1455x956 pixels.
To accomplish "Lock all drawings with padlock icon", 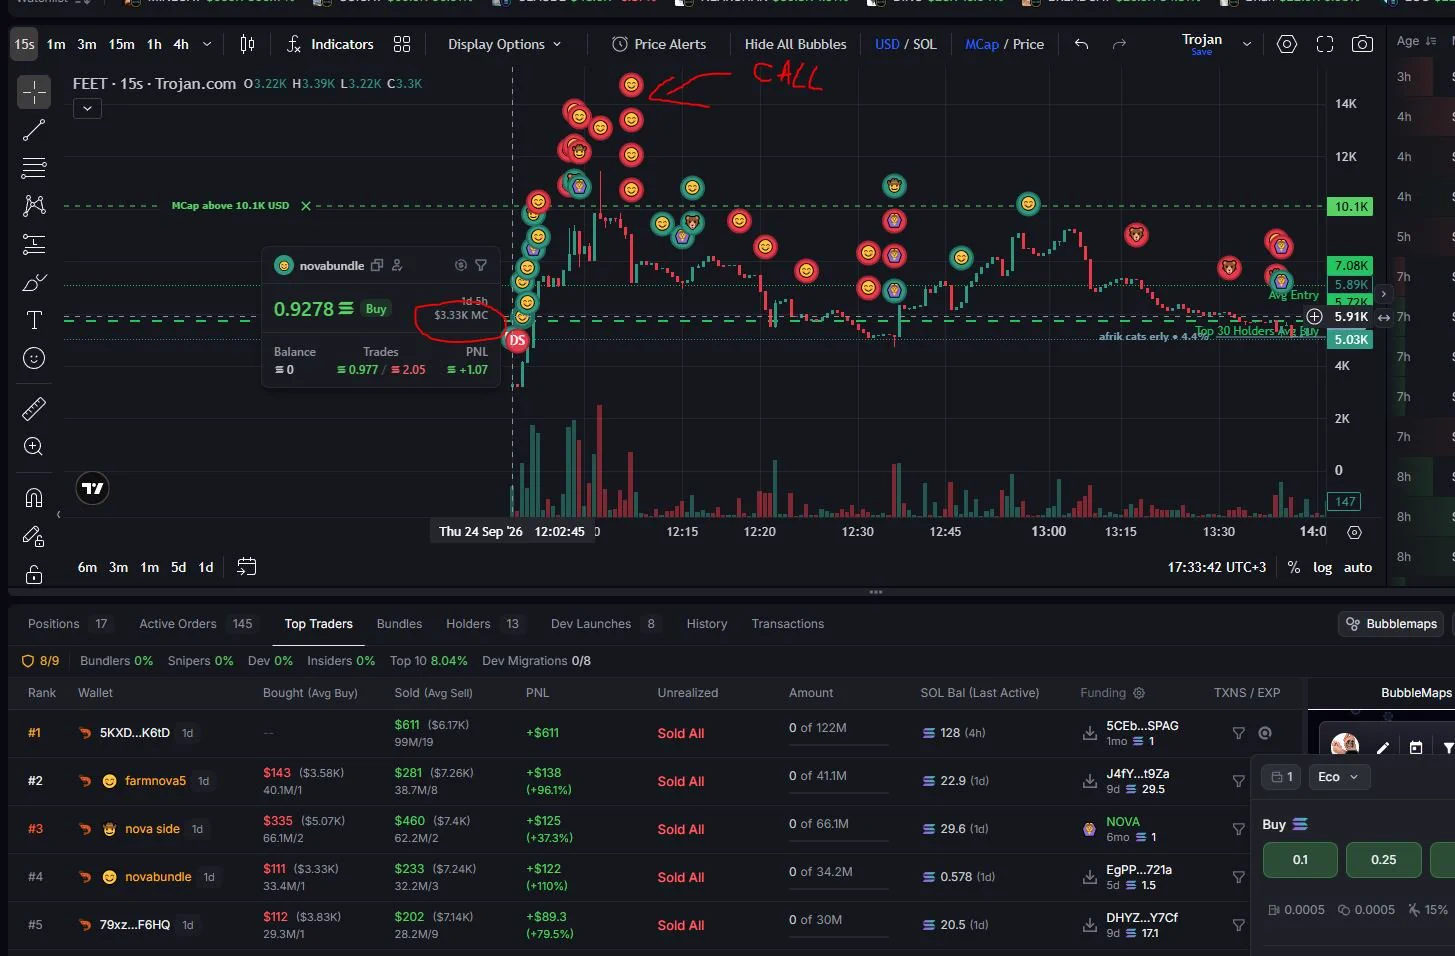I will 34,574.
